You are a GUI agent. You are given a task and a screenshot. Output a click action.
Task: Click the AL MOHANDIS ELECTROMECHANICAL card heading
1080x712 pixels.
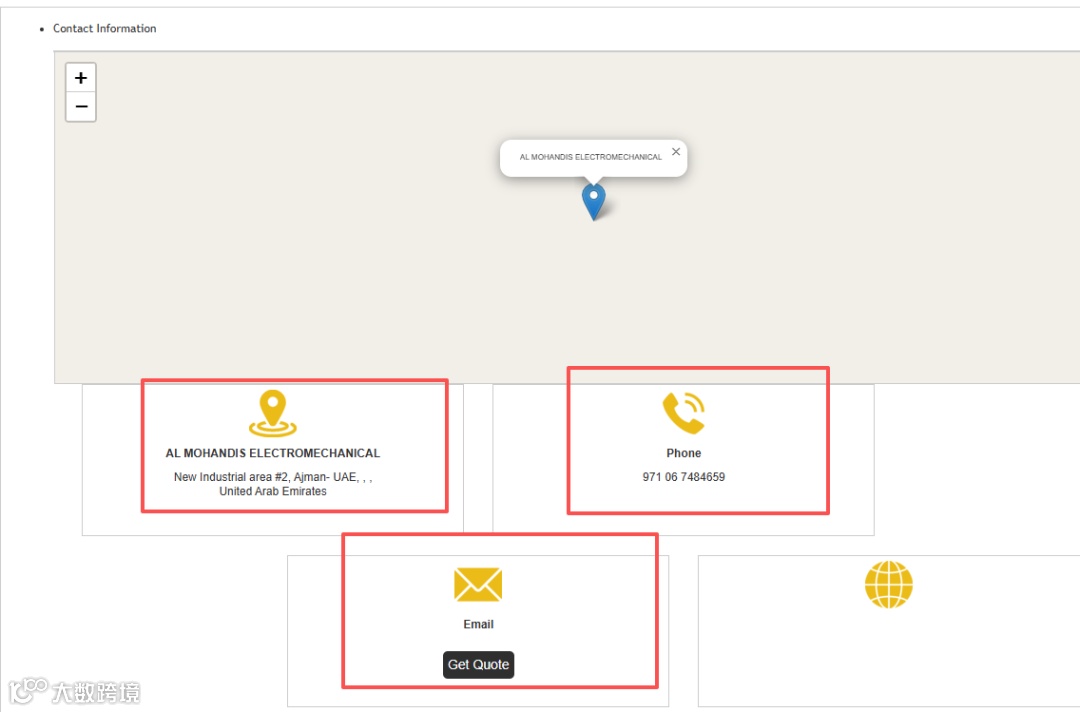tap(273, 453)
